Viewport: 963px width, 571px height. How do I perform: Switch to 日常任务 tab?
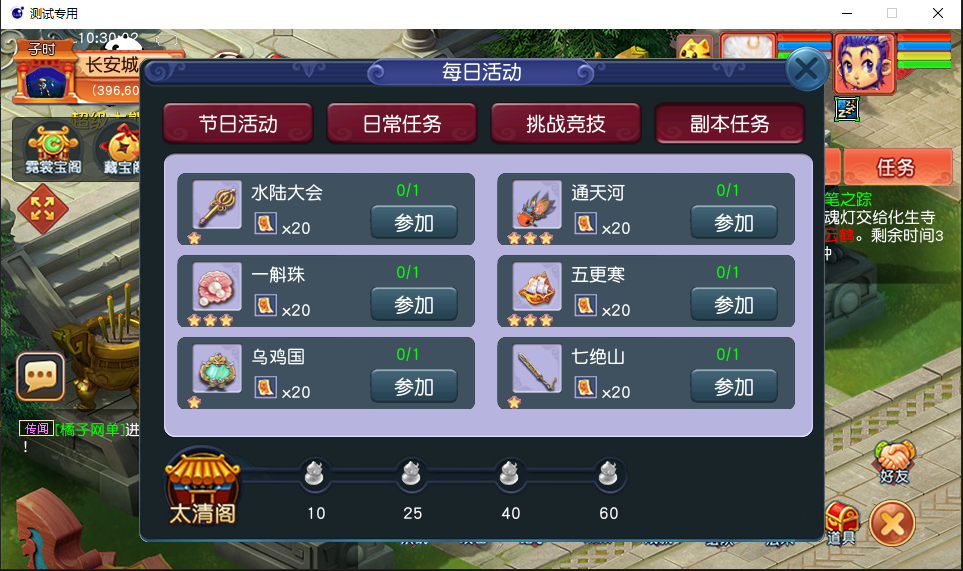(402, 124)
